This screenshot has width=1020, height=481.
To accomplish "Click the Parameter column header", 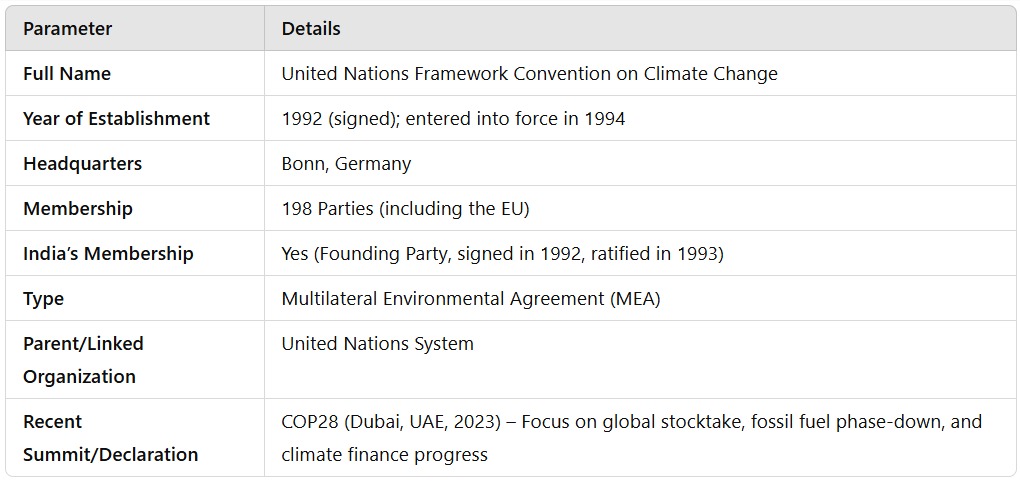I will 68,29.
